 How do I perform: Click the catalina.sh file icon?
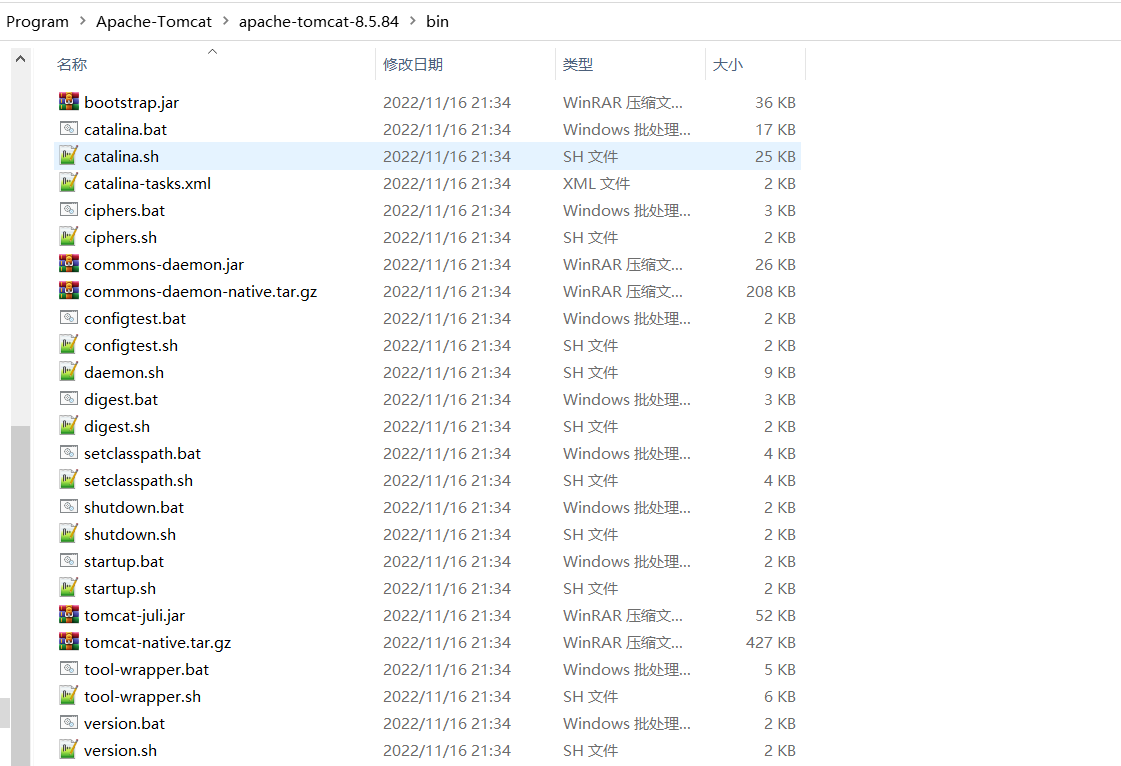pyautogui.click(x=69, y=156)
